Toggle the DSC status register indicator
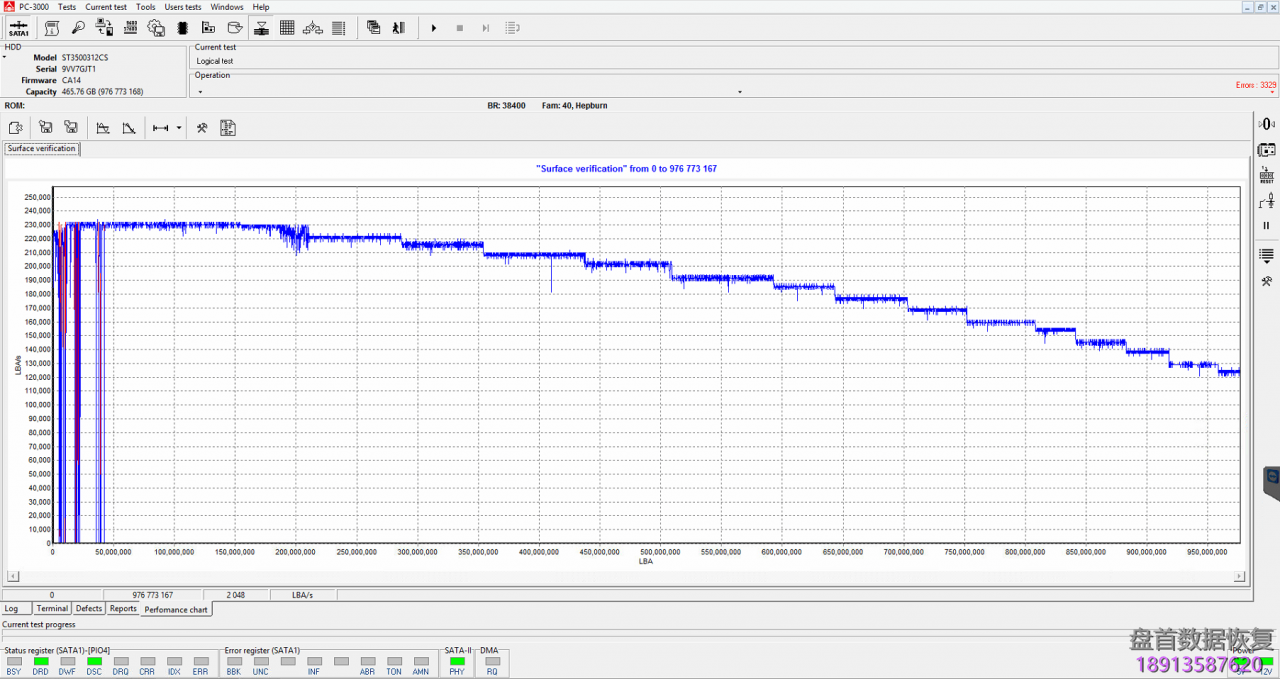Viewport: 1280px width, 679px height. click(x=94, y=661)
